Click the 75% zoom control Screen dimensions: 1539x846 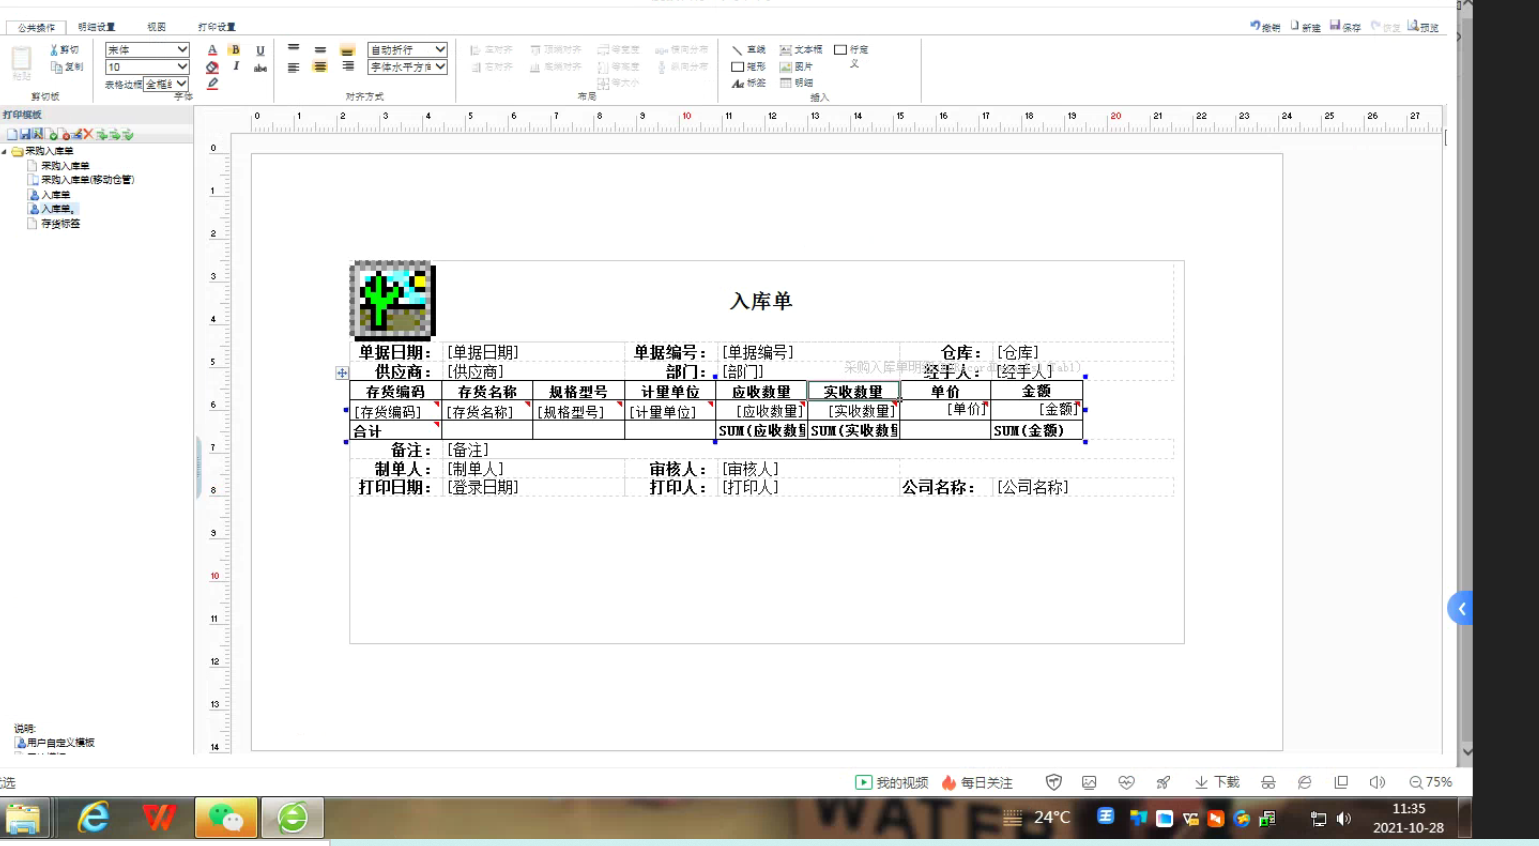(x=1430, y=783)
